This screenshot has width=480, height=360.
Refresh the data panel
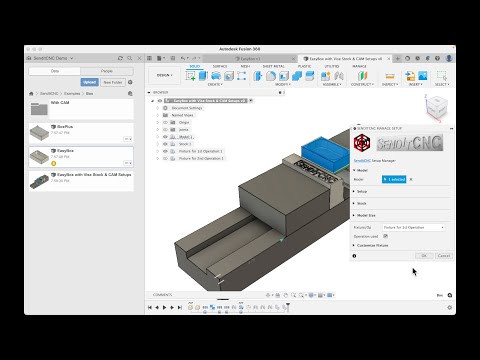[120, 58]
